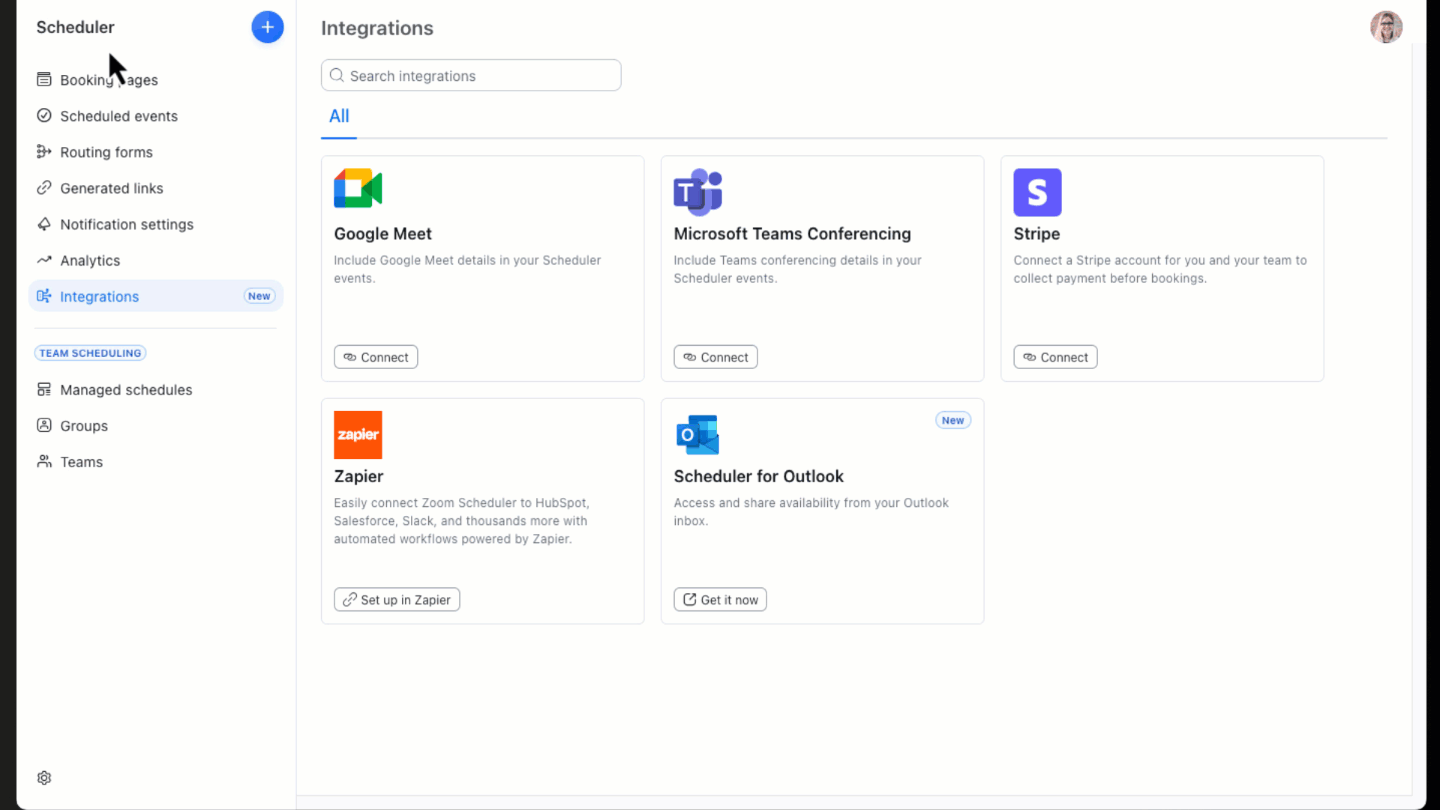The image size is (1440, 810).
Task: Click the Analytics trend icon
Action: click(x=44, y=260)
